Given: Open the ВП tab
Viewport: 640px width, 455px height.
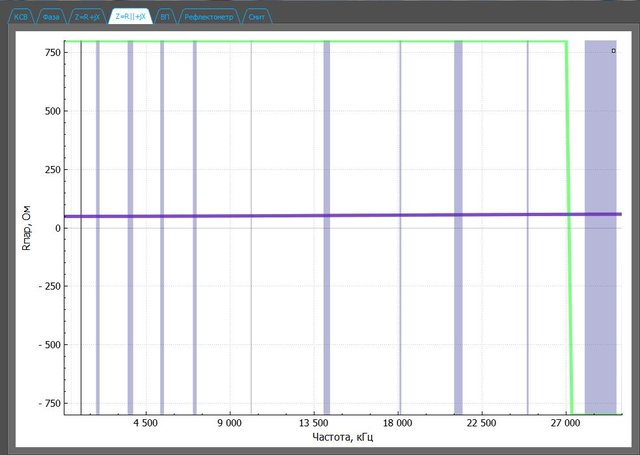Looking at the screenshot, I should click(164, 18).
